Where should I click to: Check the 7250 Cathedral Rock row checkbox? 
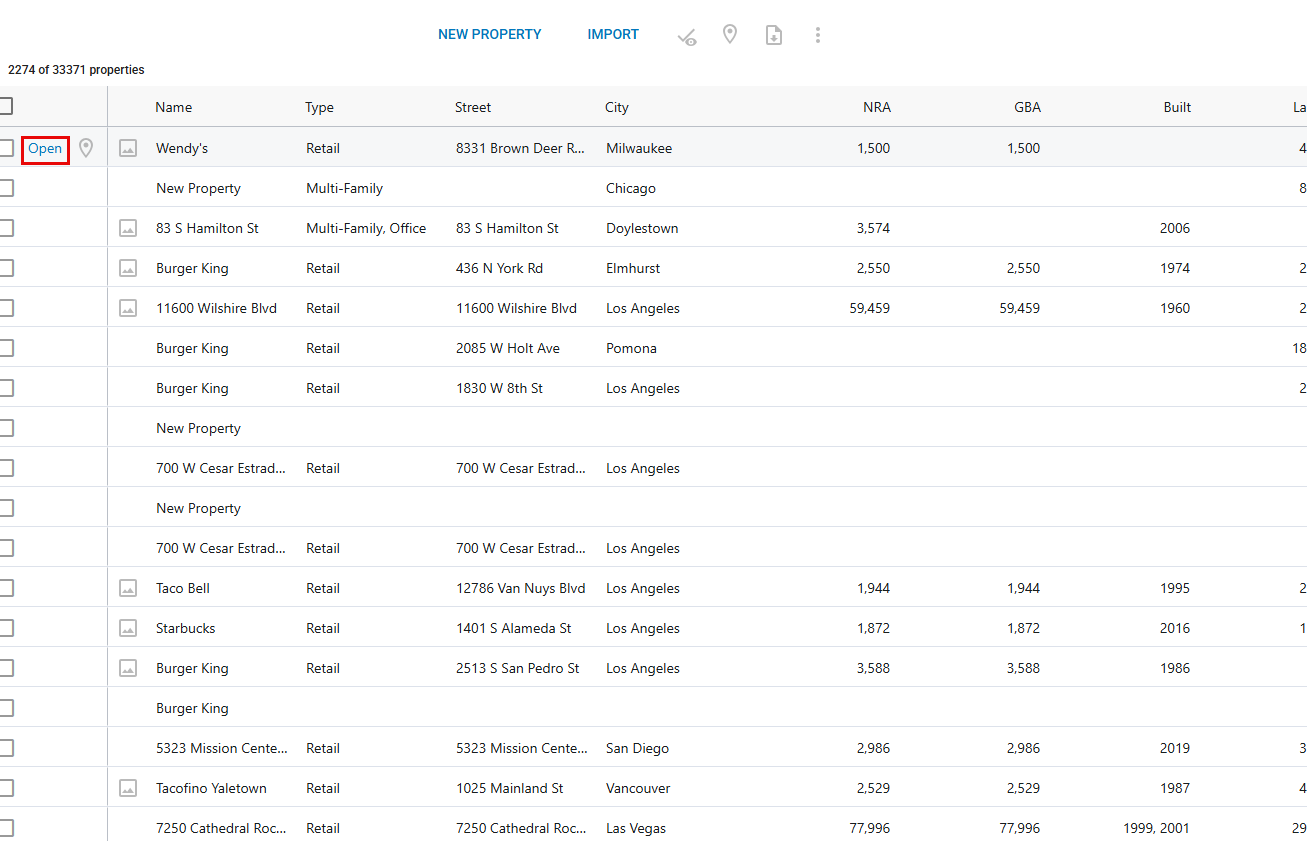tap(5, 828)
